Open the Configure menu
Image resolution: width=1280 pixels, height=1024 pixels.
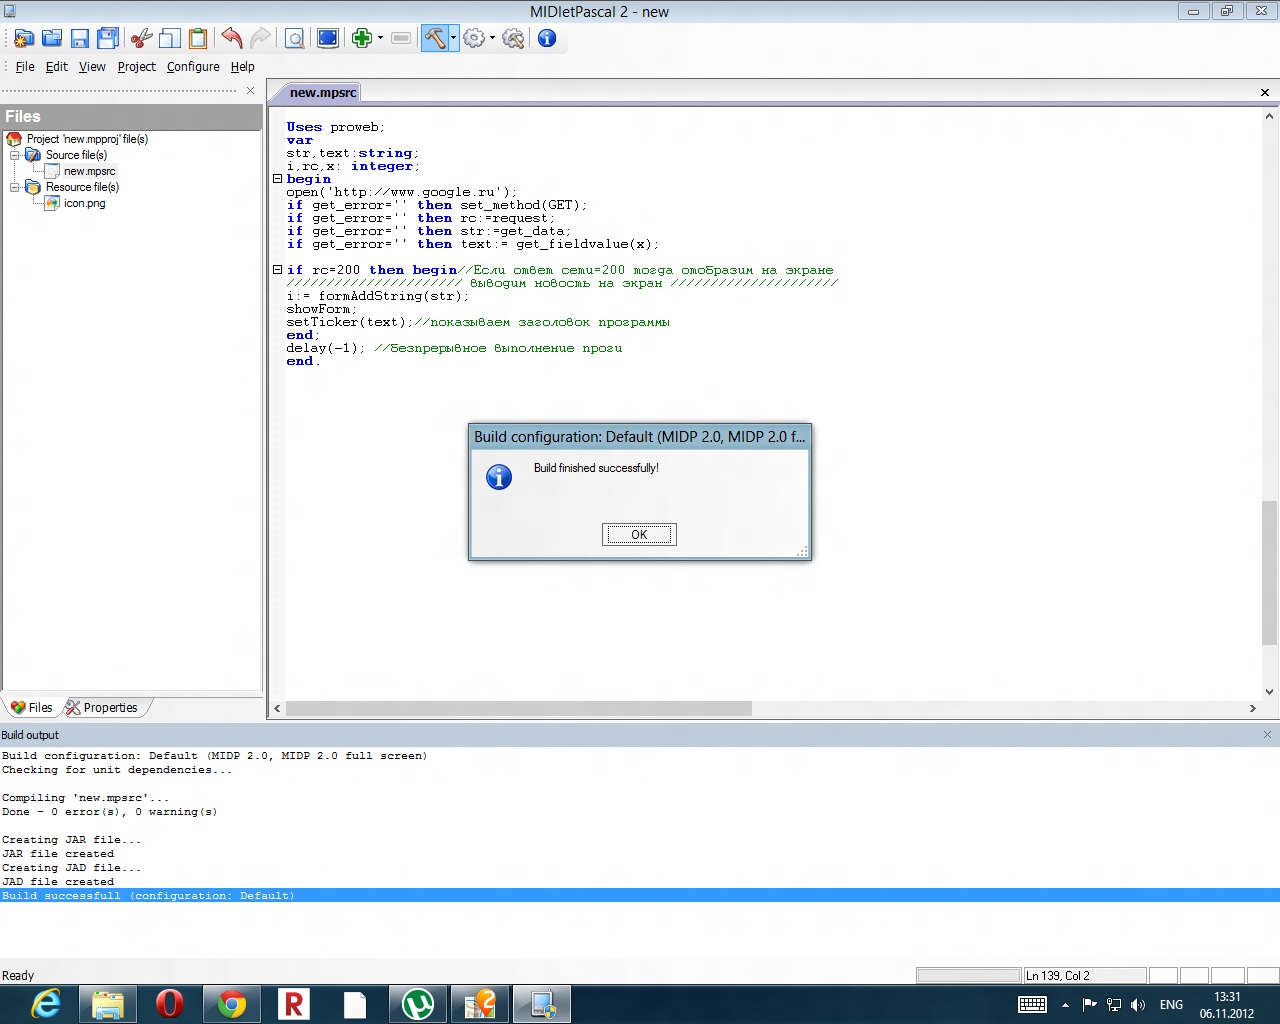pos(193,67)
